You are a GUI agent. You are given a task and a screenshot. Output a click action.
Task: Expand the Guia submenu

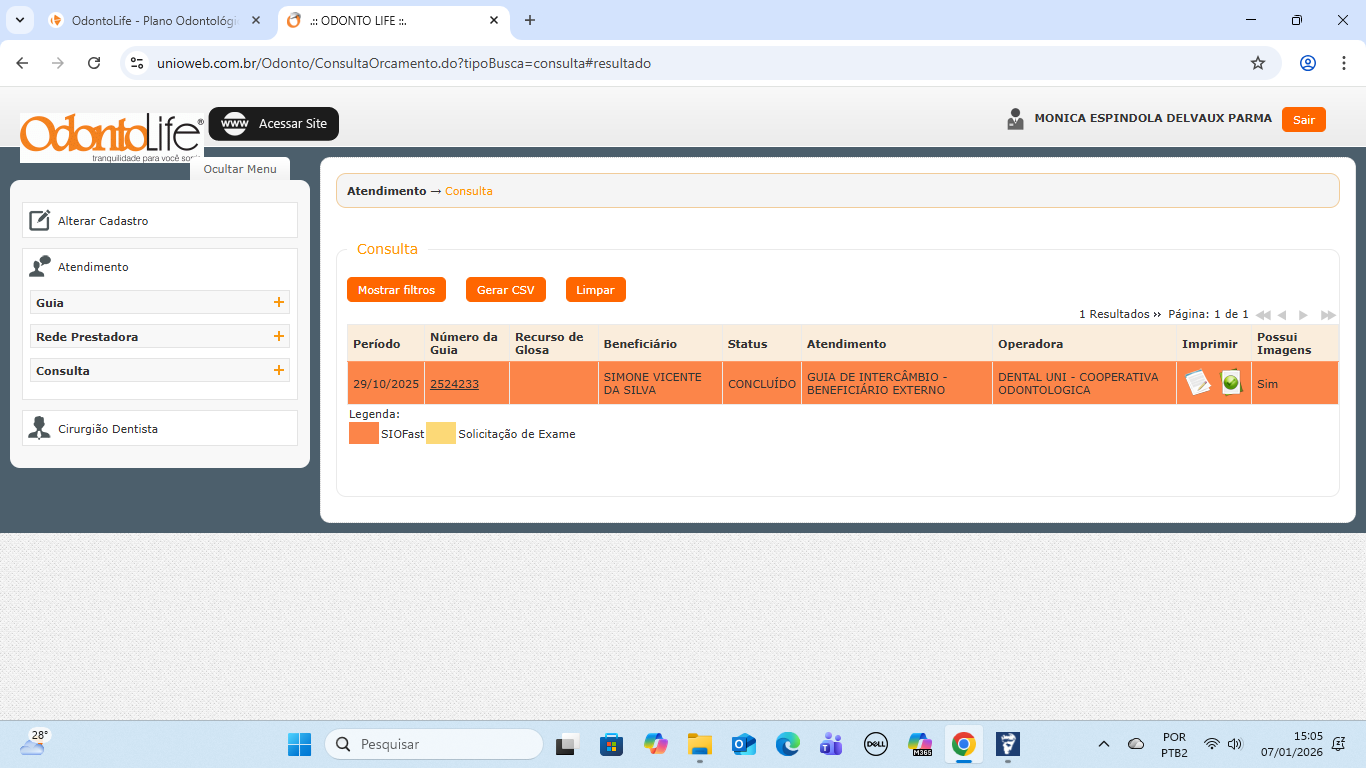click(279, 303)
